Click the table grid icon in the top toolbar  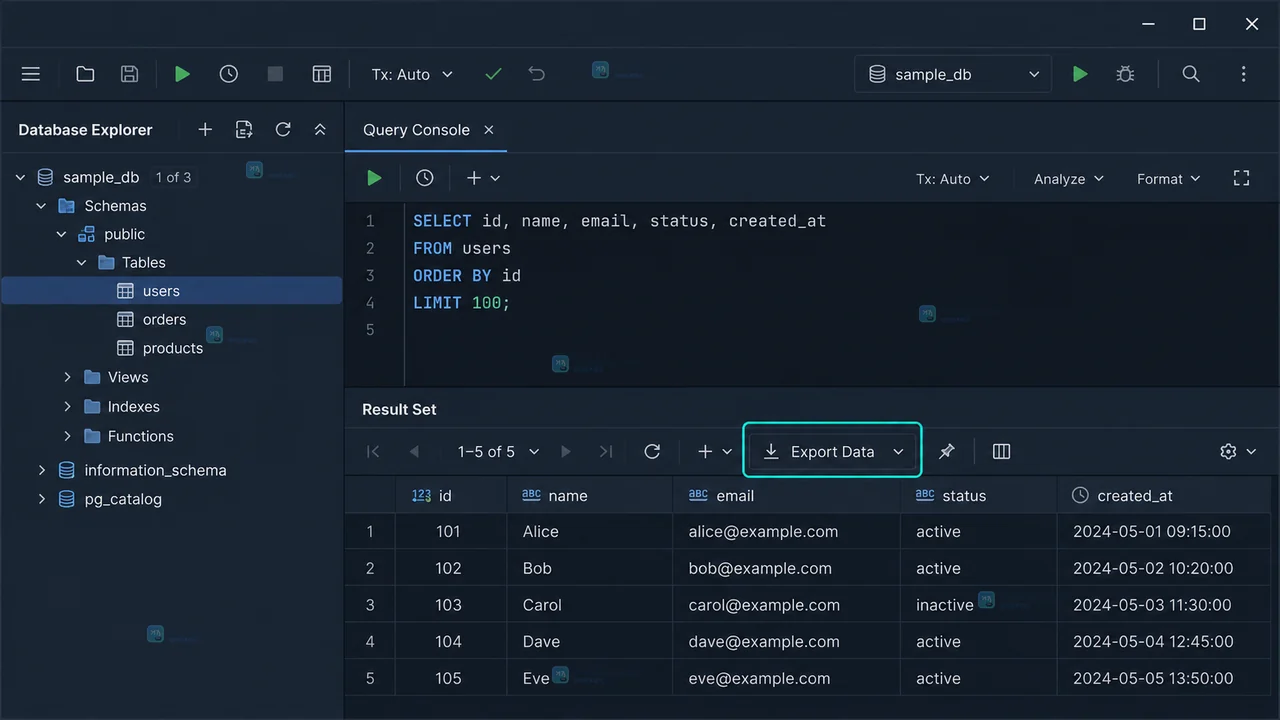coord(321,74)
